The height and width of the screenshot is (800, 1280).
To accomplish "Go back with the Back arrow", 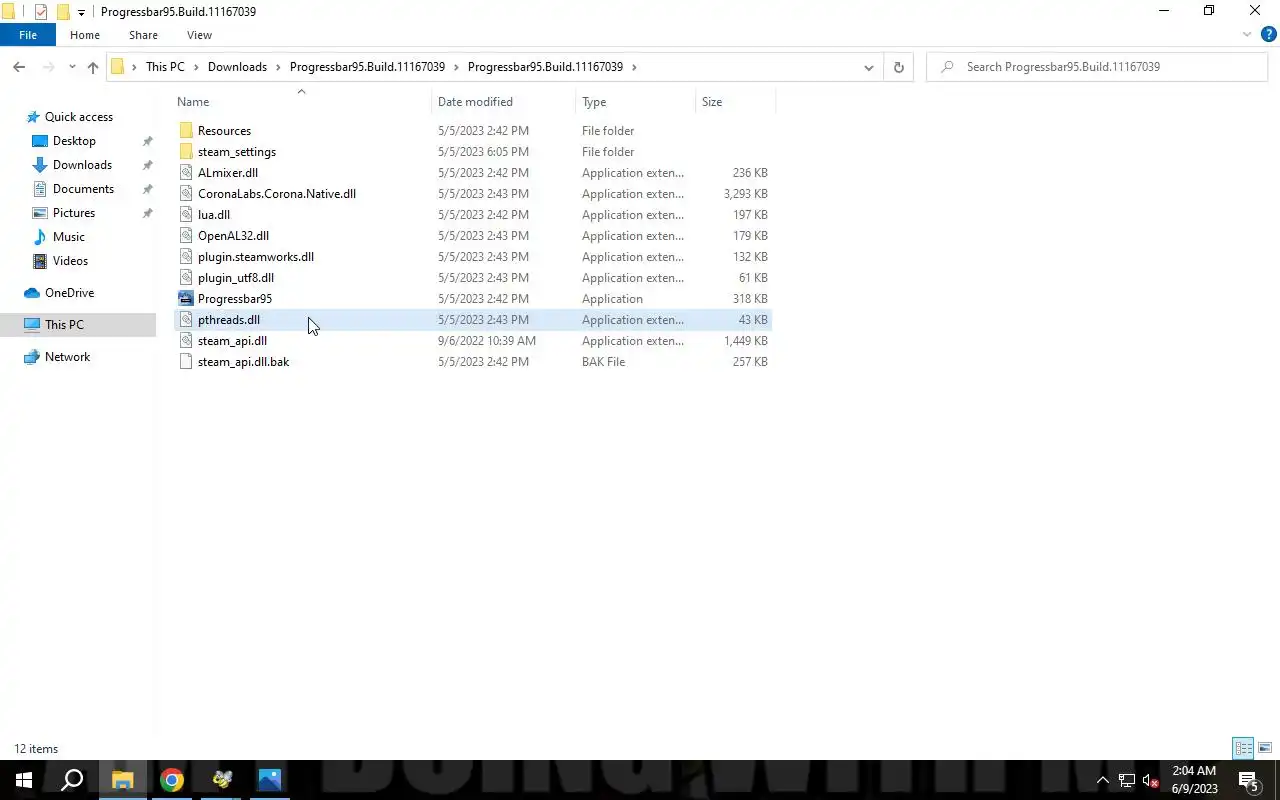I will tap(19, 67).
